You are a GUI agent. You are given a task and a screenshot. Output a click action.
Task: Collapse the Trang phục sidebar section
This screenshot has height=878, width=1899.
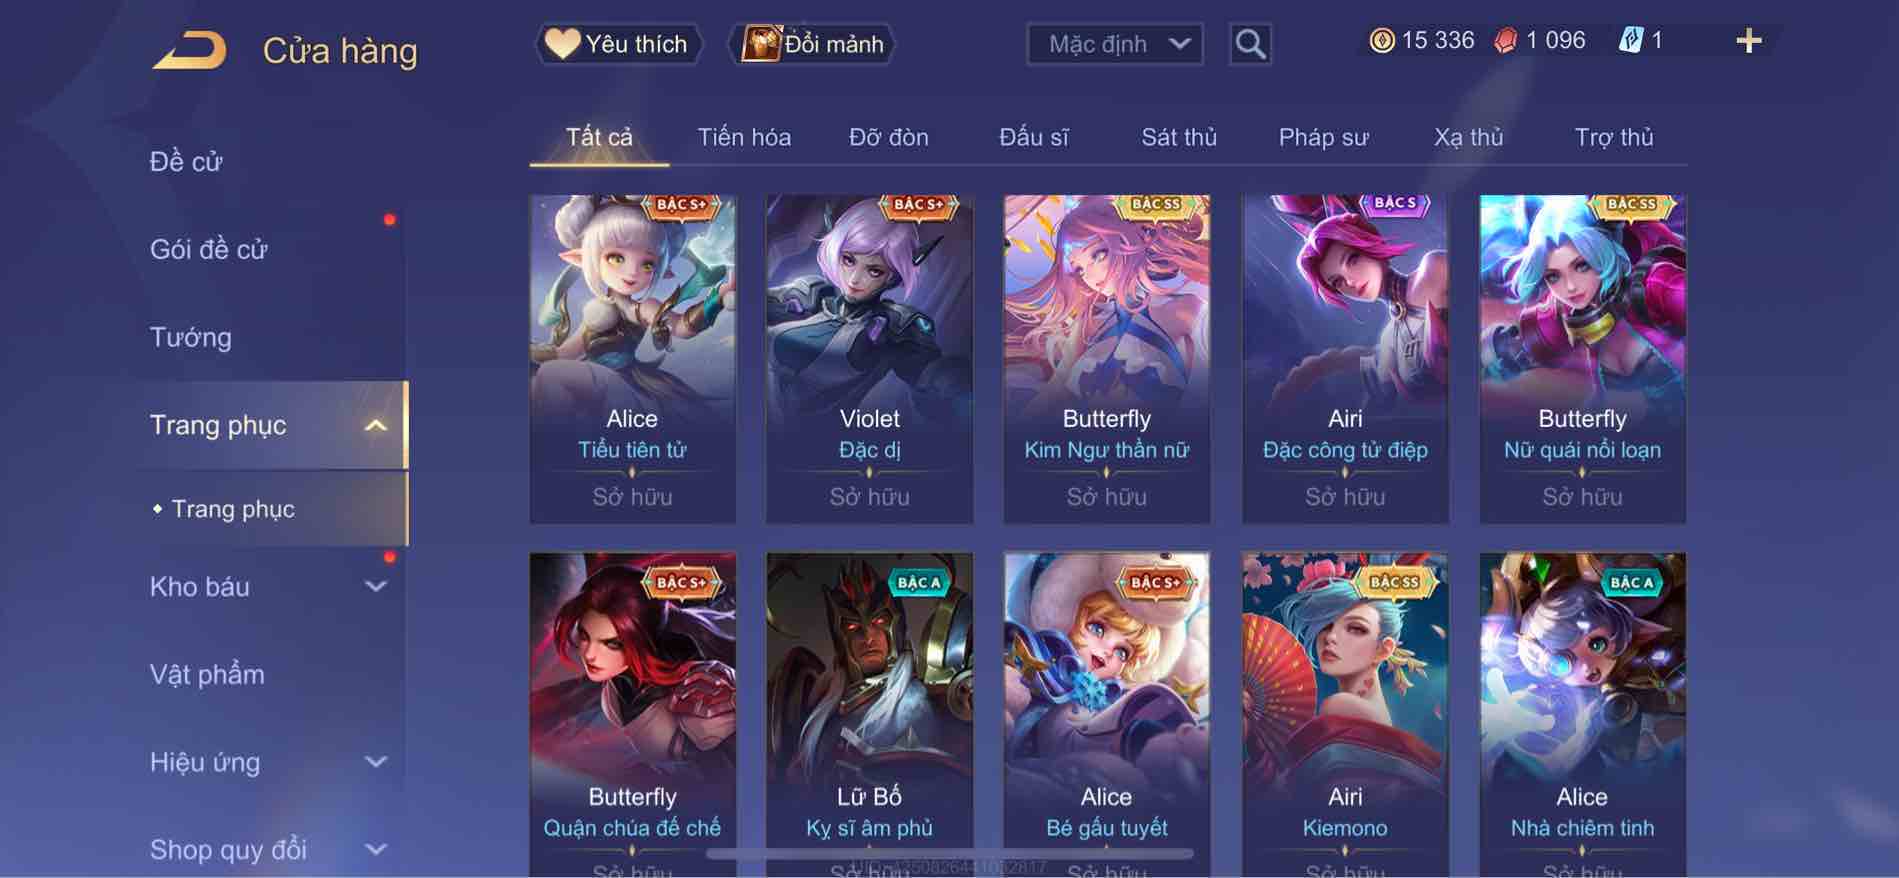[375, 425]
